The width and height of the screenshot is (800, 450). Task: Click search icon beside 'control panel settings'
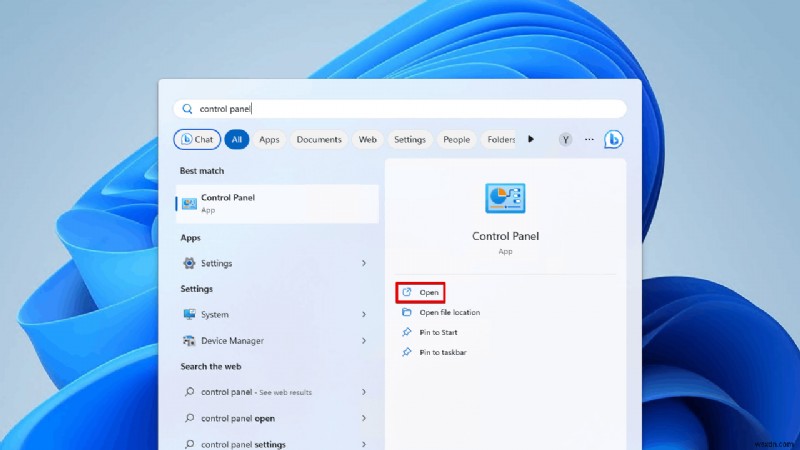tap(189, 444)
